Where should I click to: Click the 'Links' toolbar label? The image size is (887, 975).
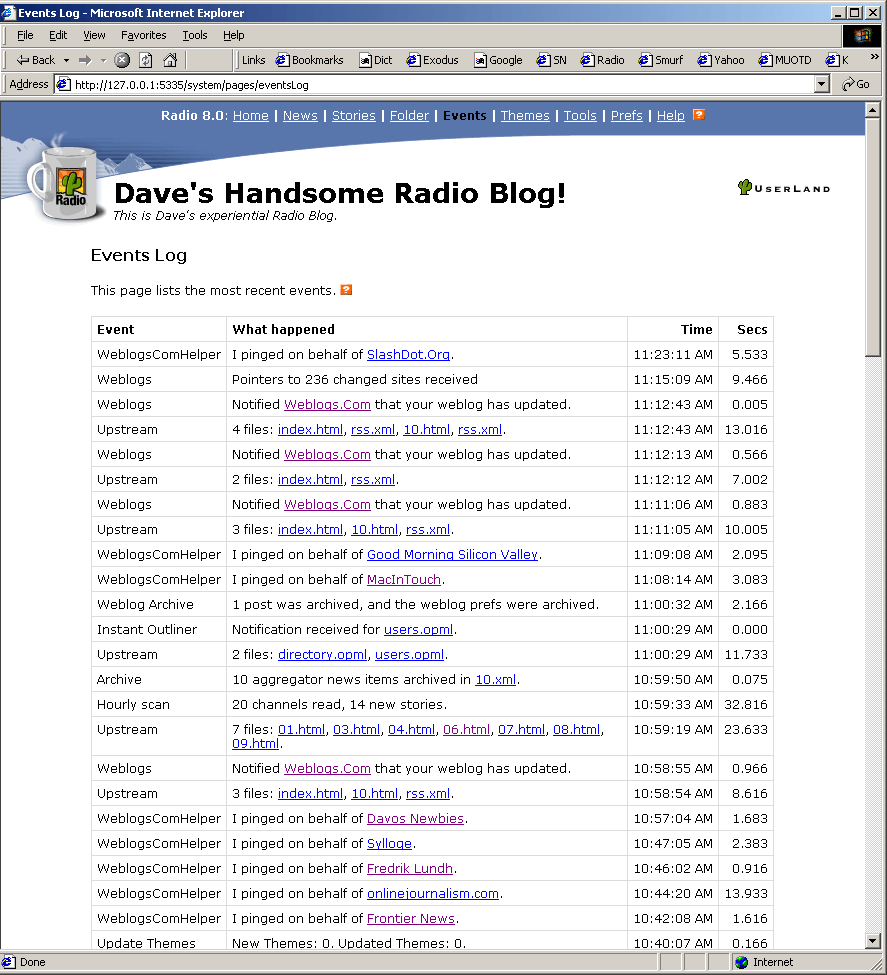253,60
